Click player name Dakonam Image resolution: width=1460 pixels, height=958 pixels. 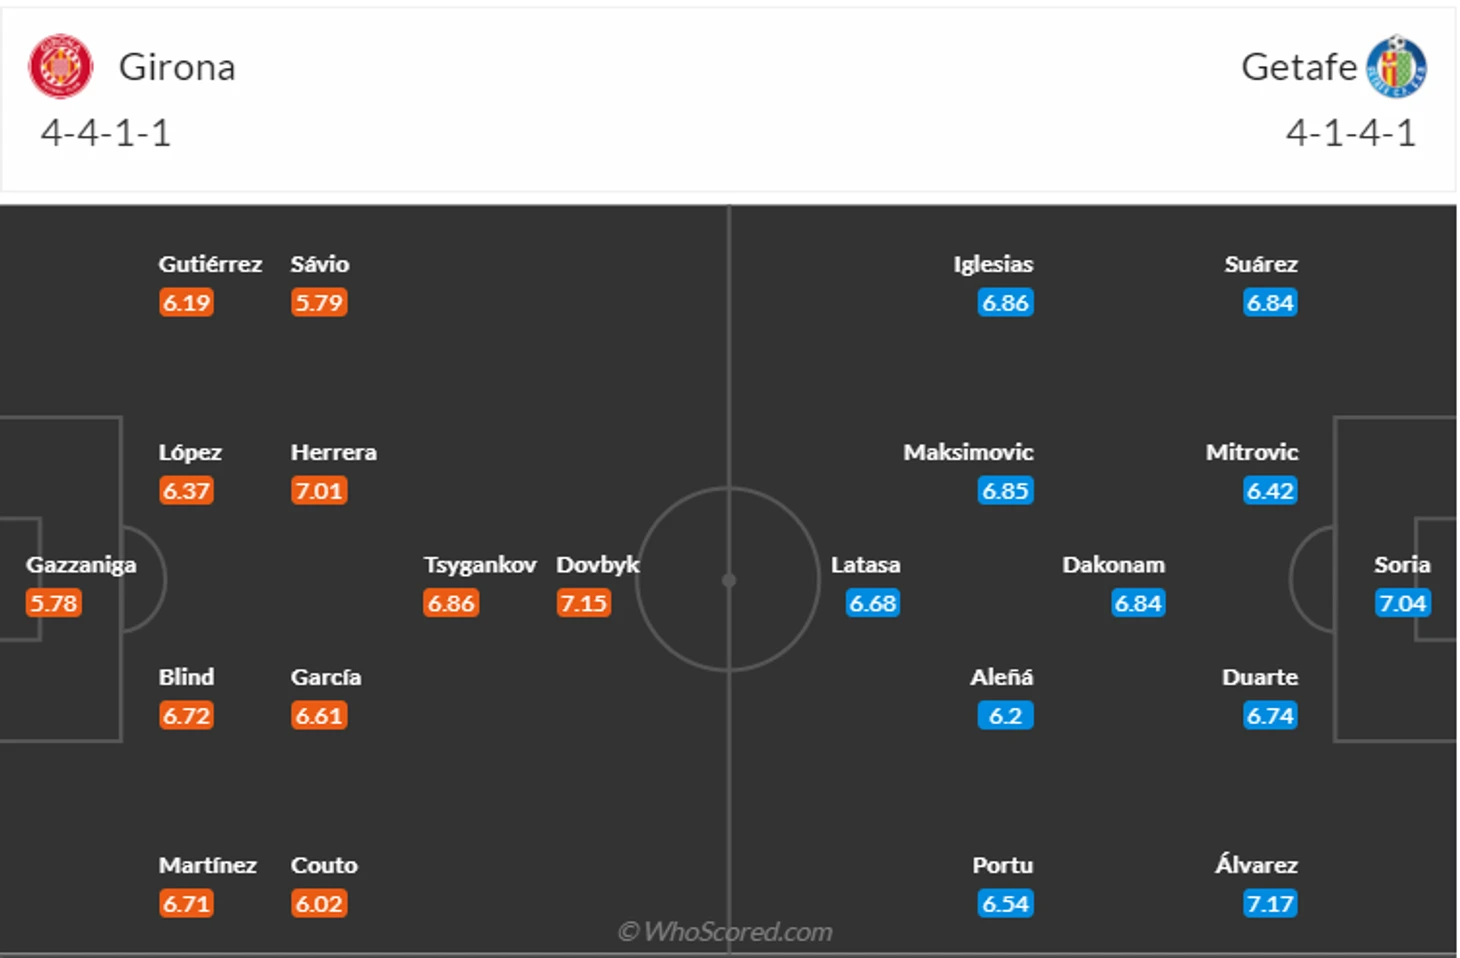tap(1113, 565)
